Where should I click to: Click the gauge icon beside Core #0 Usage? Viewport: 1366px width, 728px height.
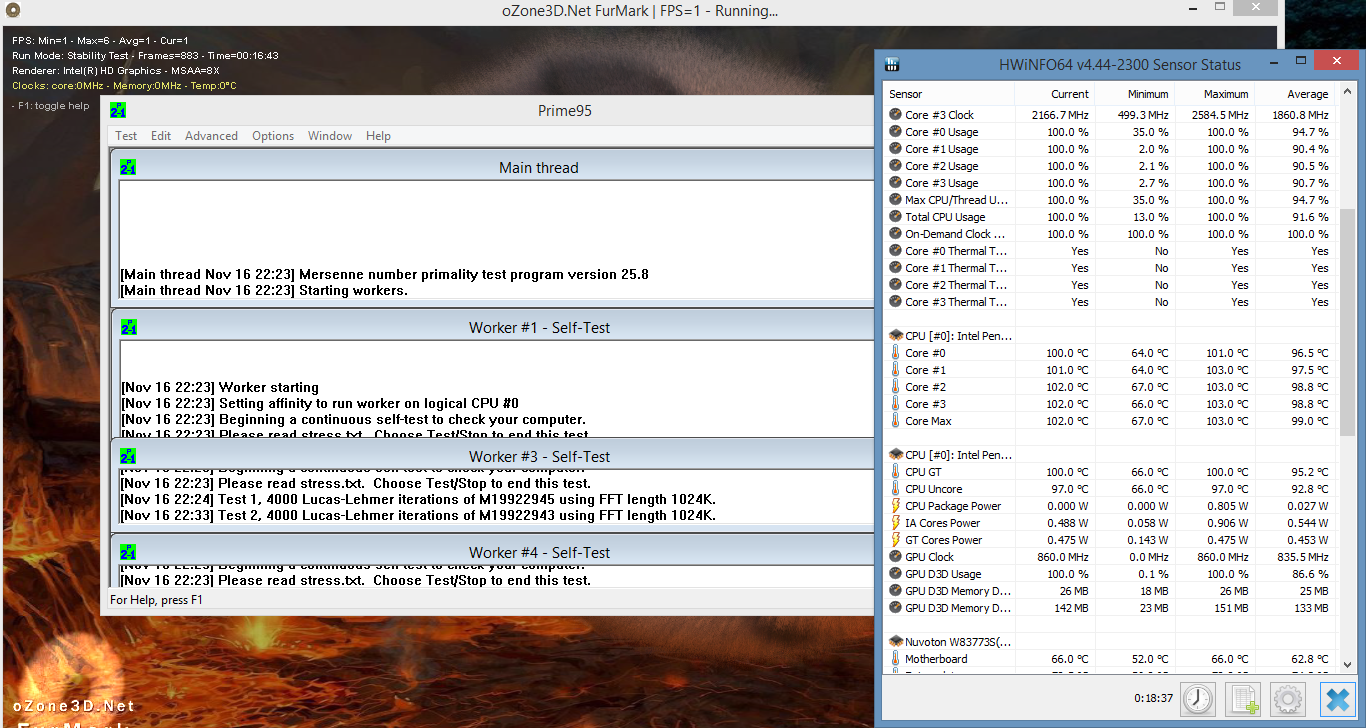point(895,132)
